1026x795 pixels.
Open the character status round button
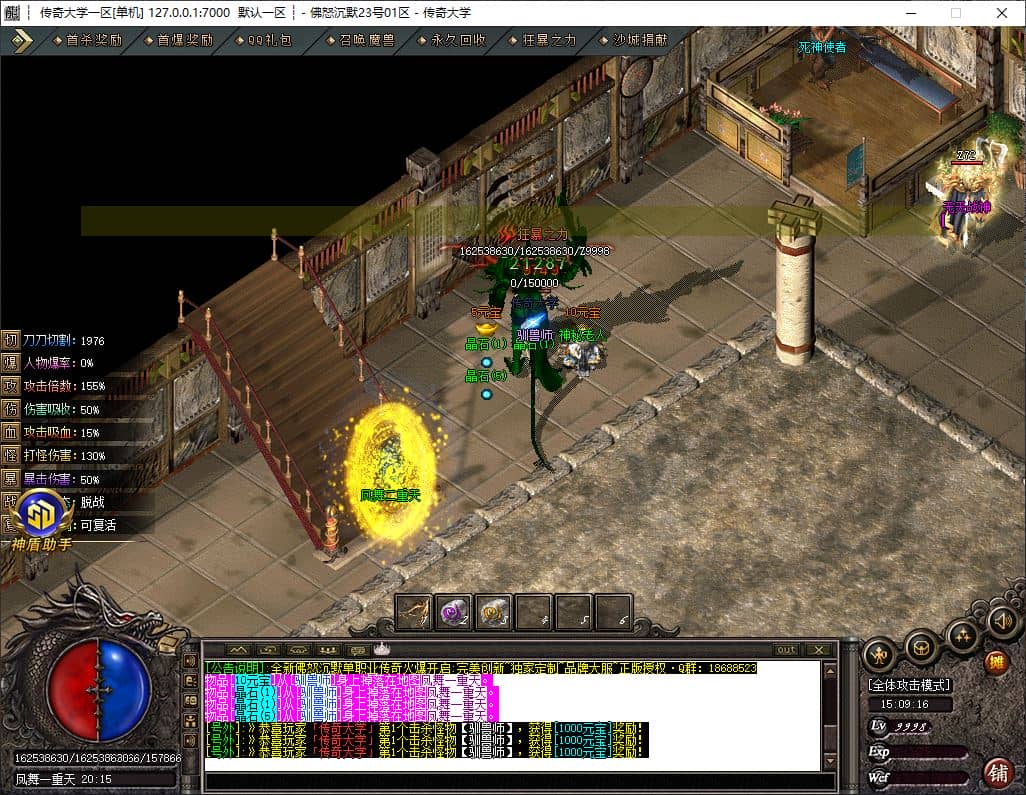(x=880, y=654)
